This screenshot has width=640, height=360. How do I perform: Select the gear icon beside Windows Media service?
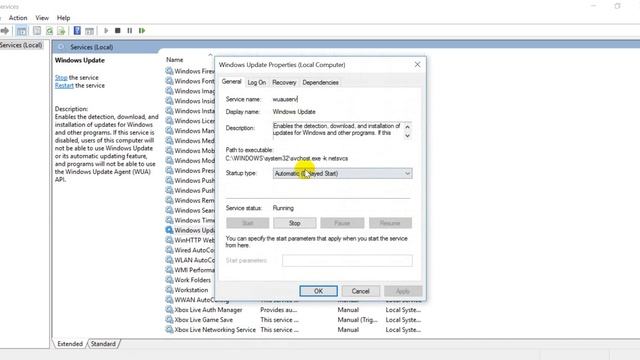pos(169,140)
